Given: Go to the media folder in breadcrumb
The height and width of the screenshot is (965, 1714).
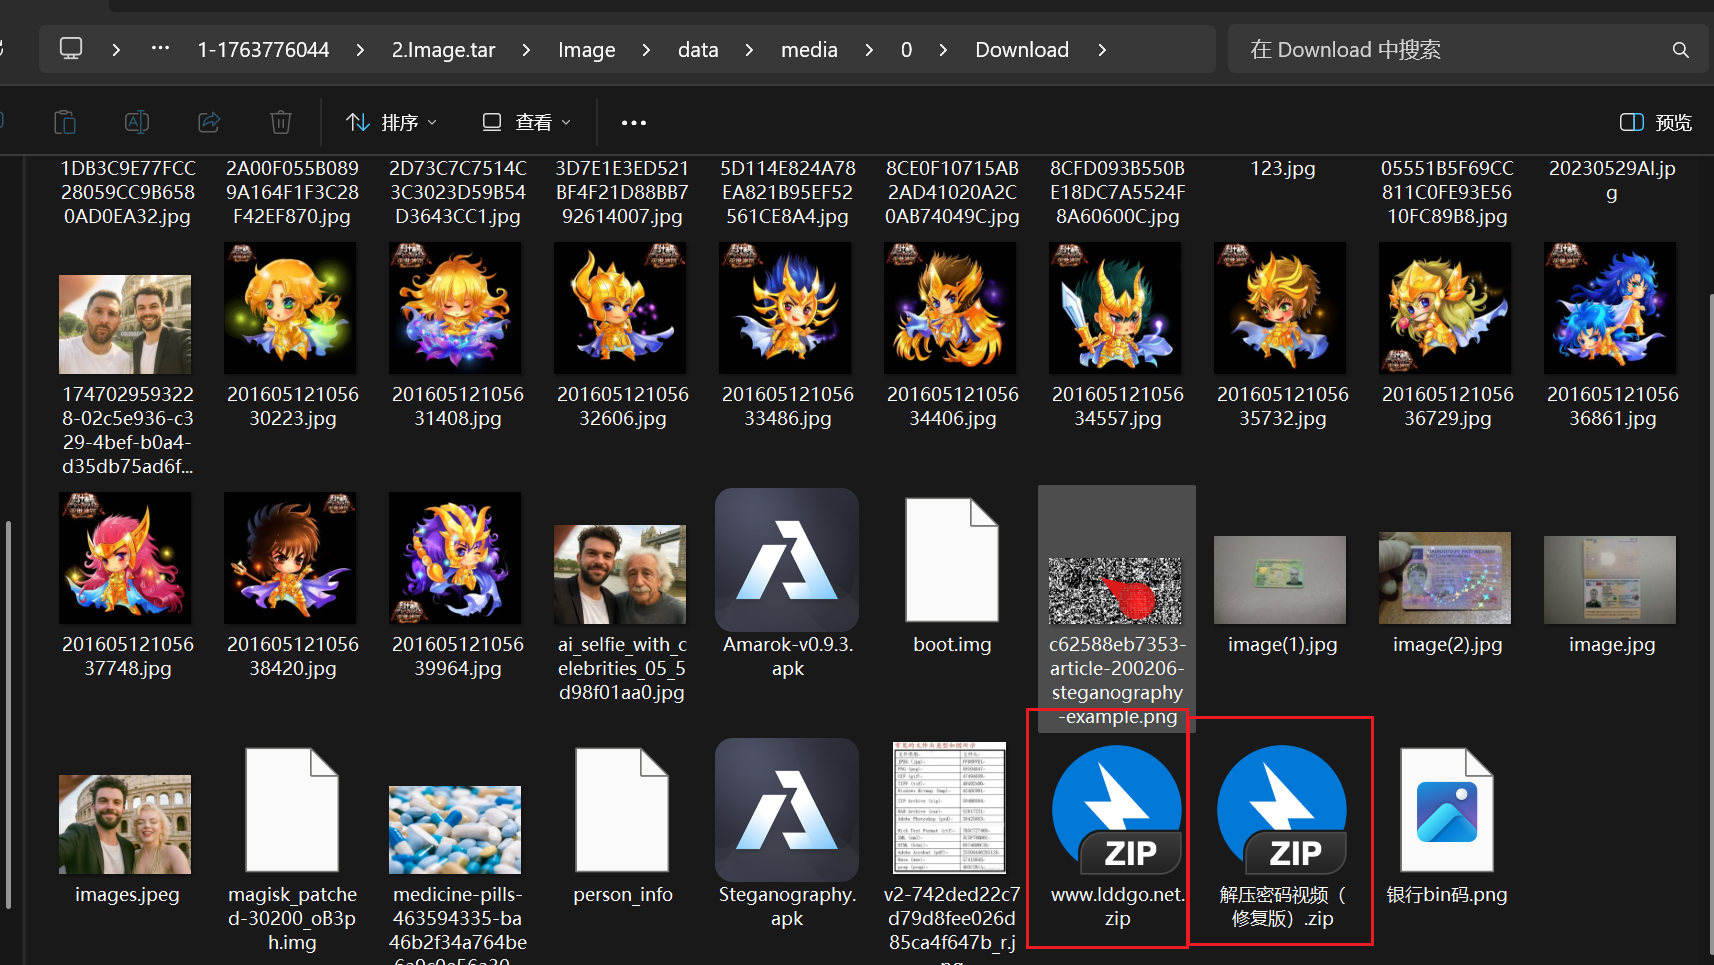Looking at the screenshot, I should [808, 50].
